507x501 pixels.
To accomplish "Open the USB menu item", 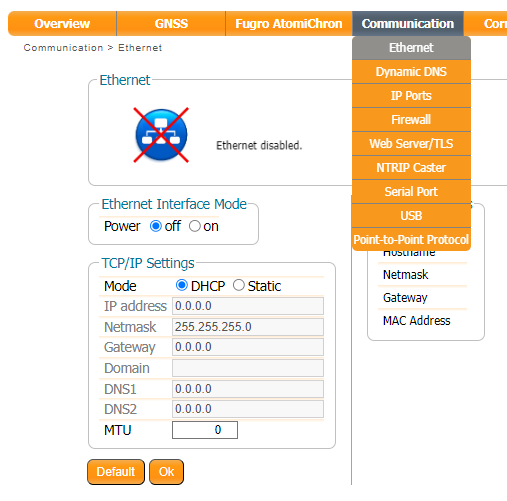I will click(x=411, y=216).
